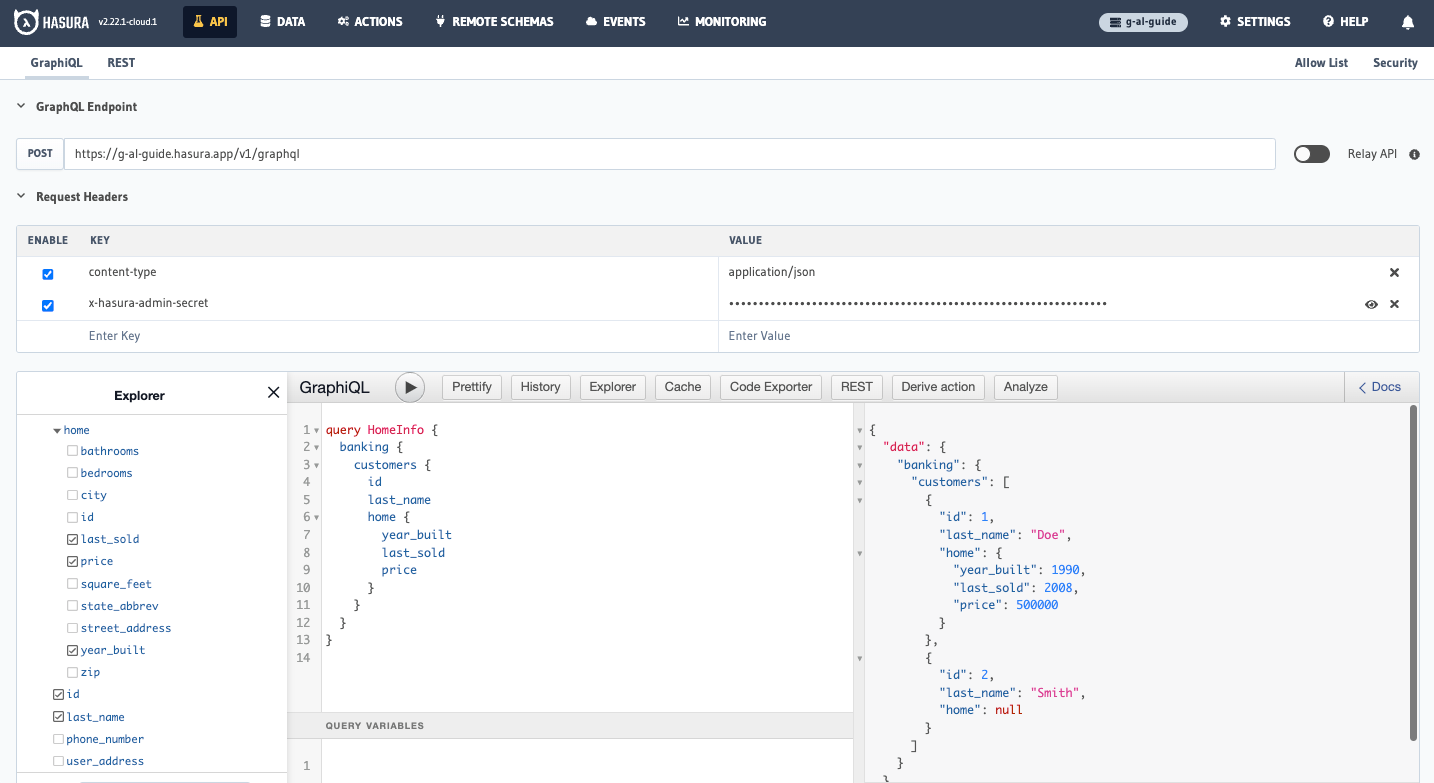This screenshot has width=1434, height=783.
Task: Remove the x-hasura-admin-secret header
Action: (x=1394, y=303)
